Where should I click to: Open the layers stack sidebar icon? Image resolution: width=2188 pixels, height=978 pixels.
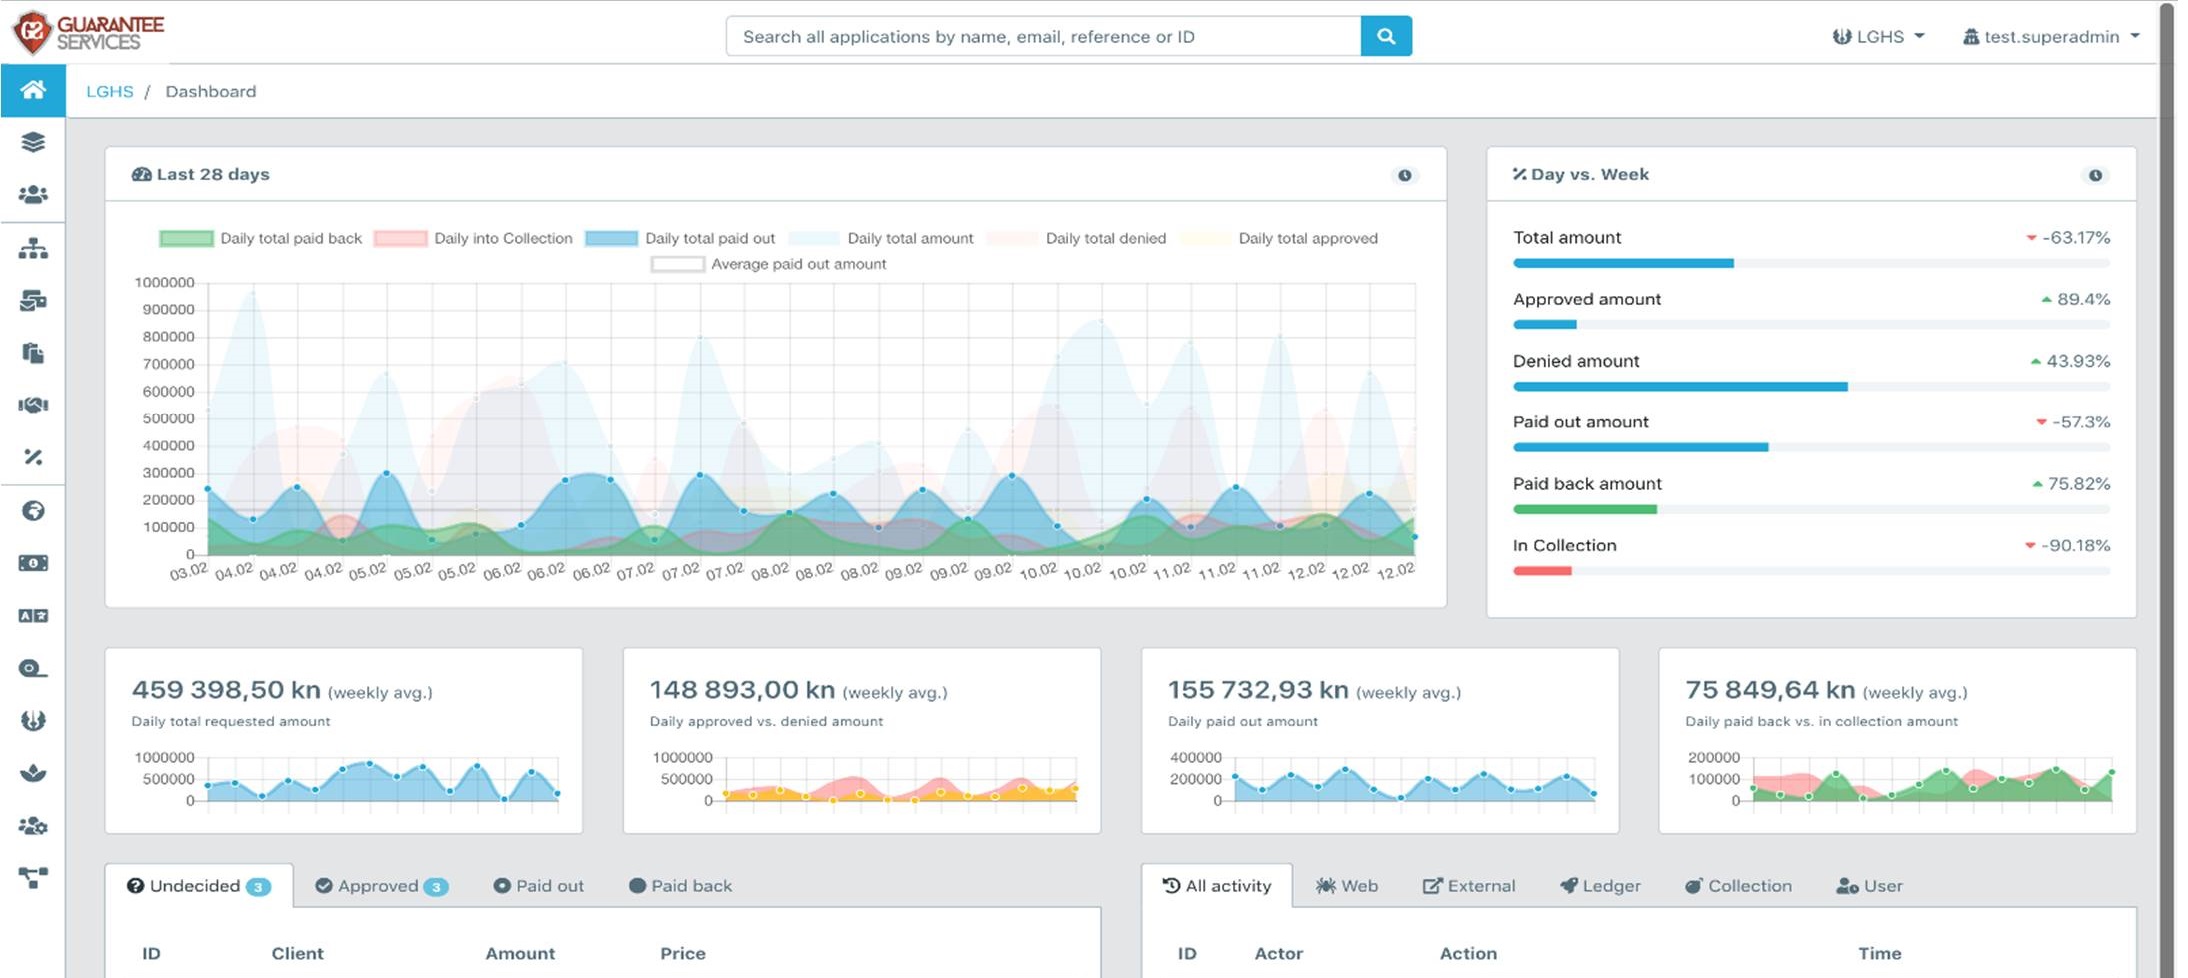tap(33, 142)
